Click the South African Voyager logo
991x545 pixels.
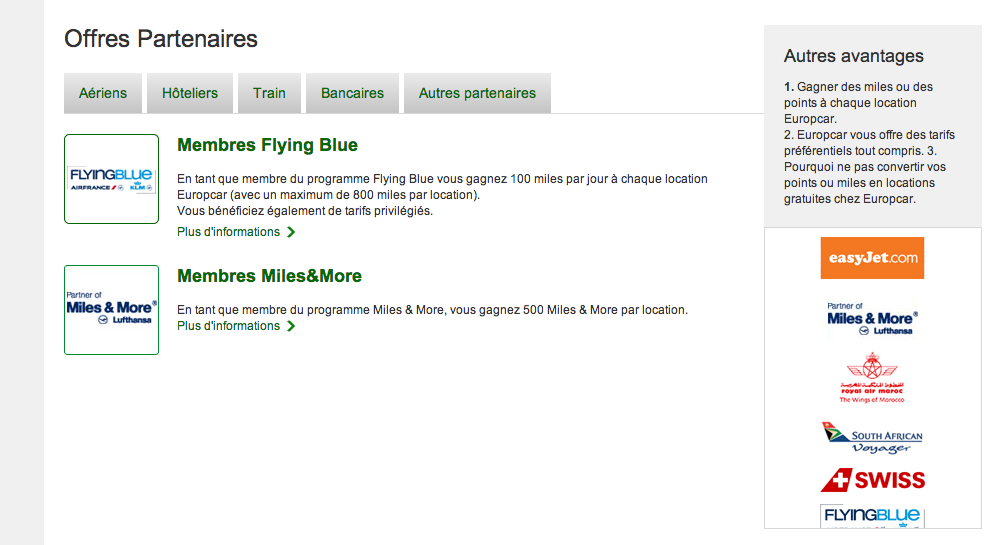click(872, 438)
